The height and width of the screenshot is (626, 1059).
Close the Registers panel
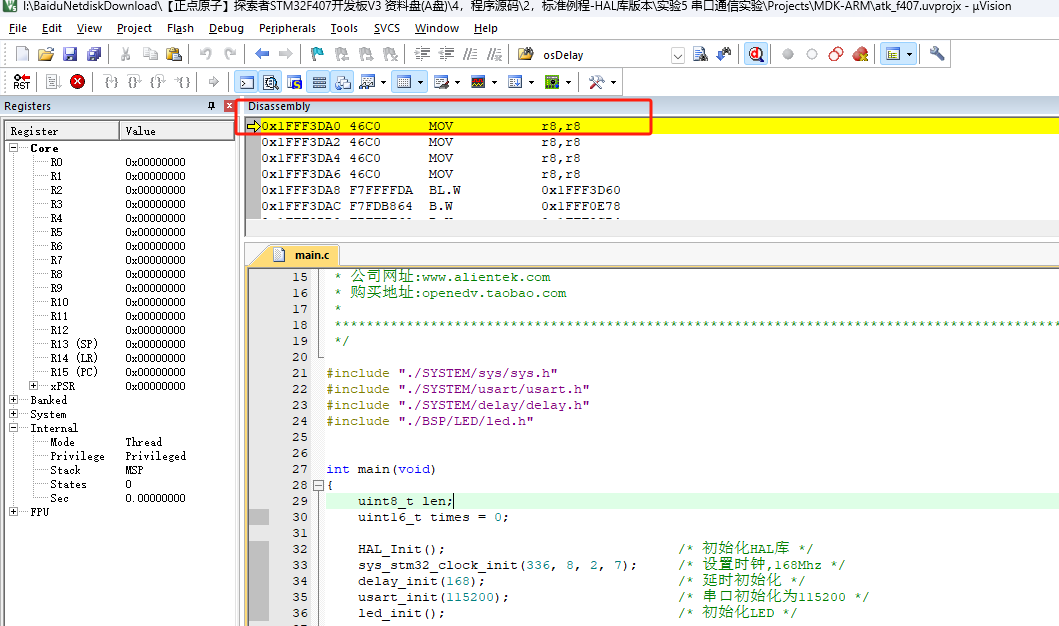tap(229, 106)
